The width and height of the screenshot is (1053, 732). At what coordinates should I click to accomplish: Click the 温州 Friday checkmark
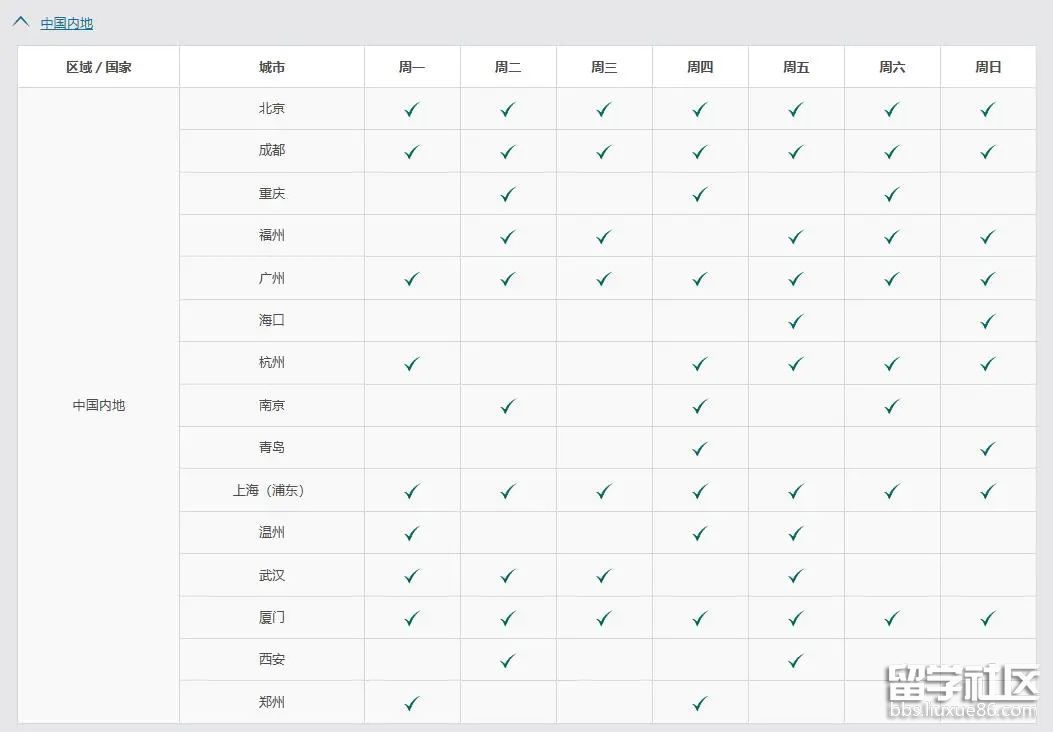pos(796,533)
